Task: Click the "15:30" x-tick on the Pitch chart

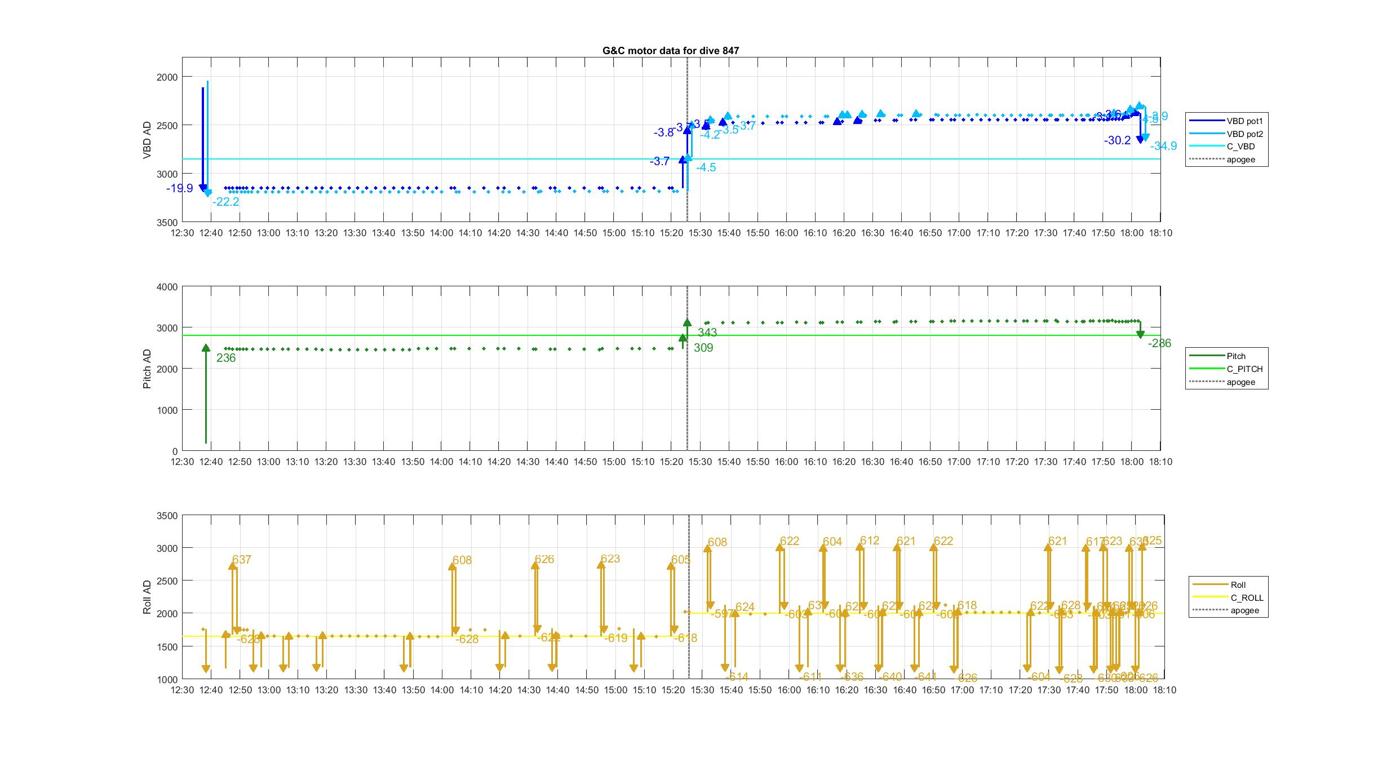Action: point(700,462)
